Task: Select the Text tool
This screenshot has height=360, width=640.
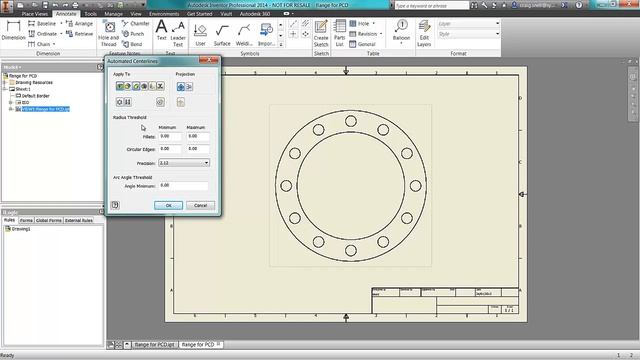Action: point(162,30)
